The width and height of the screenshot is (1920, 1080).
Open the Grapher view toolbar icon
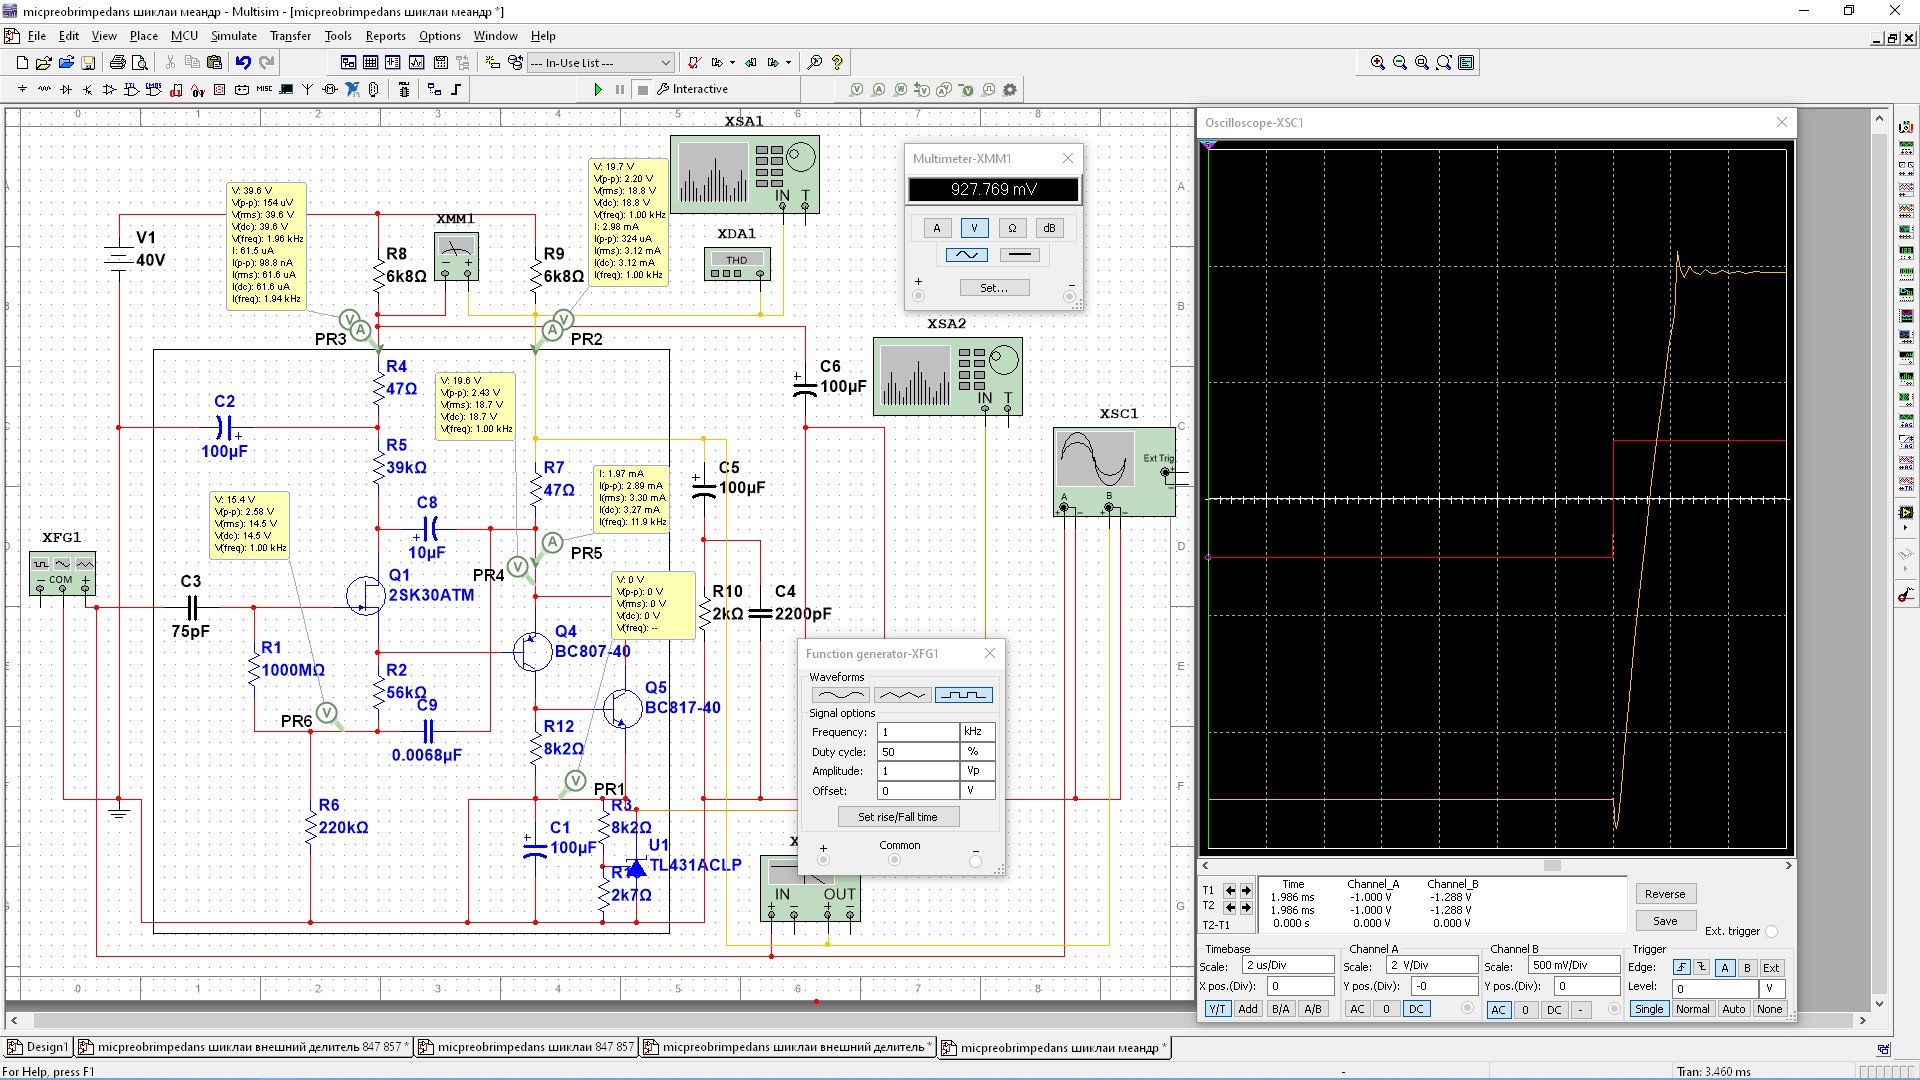416,62
